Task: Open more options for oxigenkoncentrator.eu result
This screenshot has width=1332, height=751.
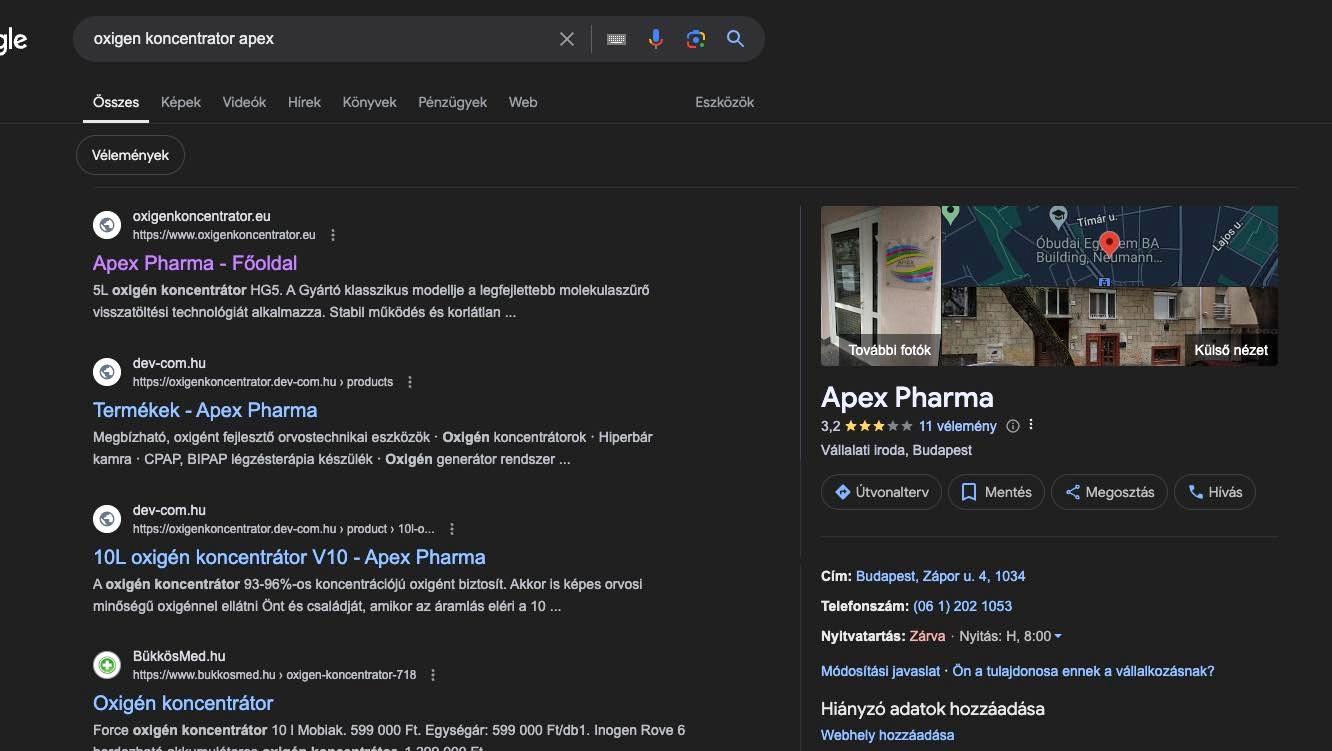Action: (333, 235)
